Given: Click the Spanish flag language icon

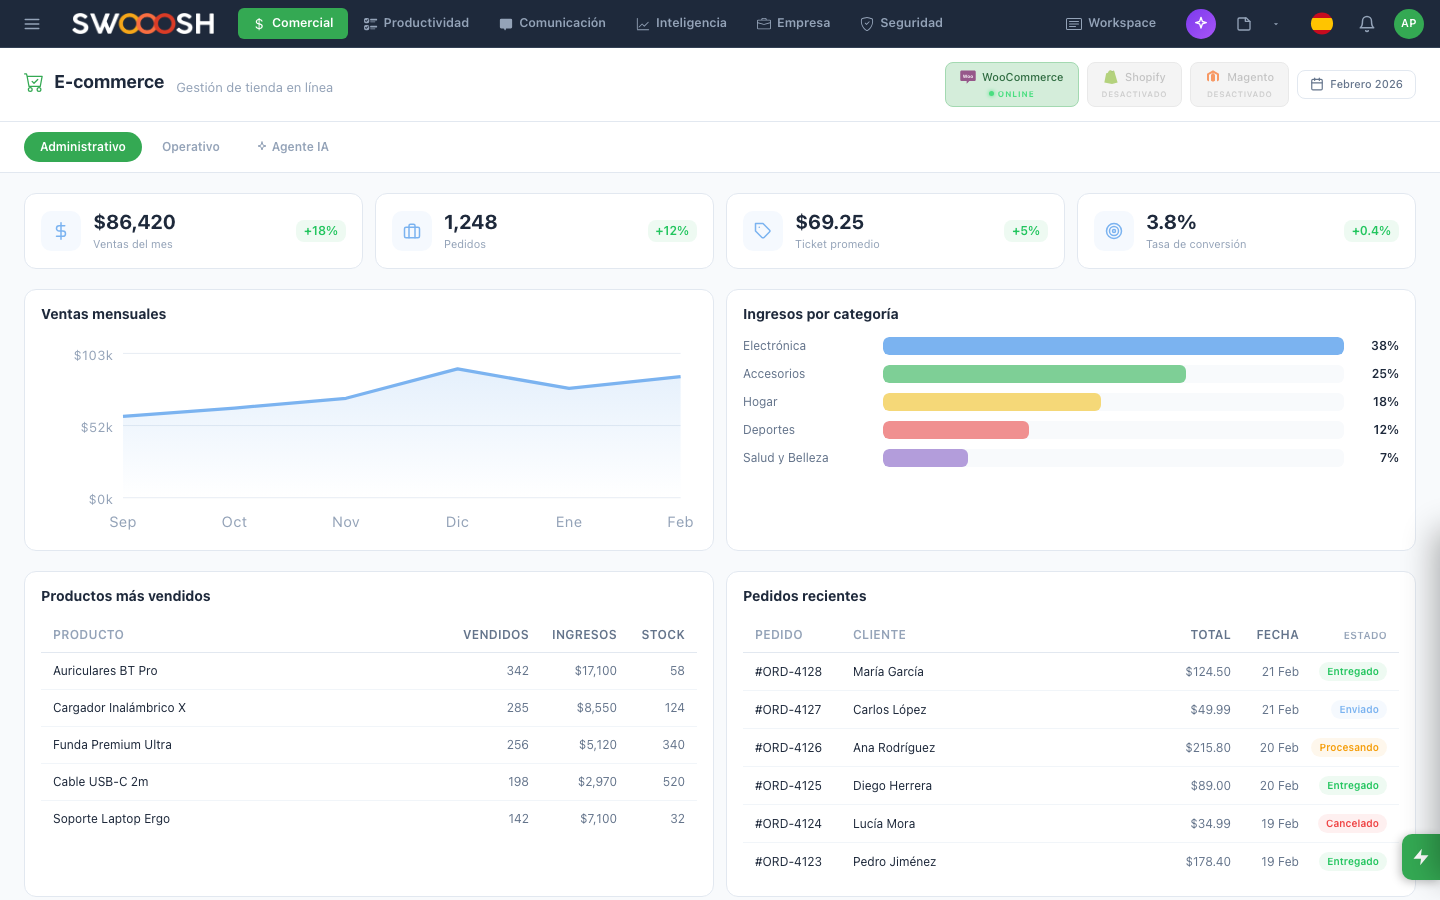Looking at the screenshot, I should tap(1321, 24).
